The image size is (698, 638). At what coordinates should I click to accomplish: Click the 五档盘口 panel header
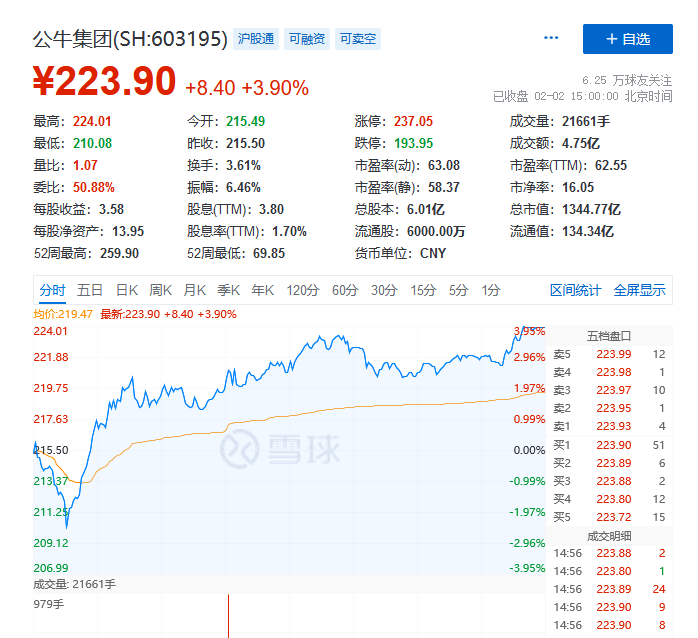coord(609,336)
